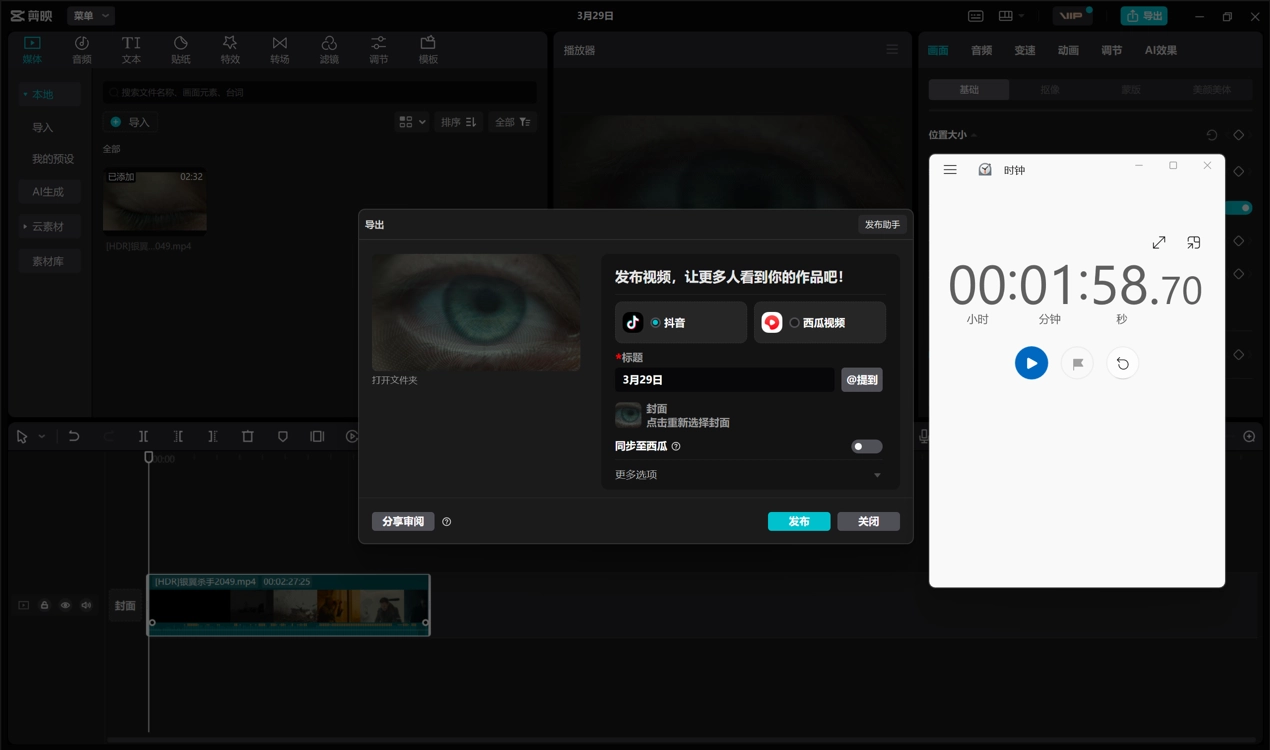Reset the stopwatch timer
This screenshot has height=750, width=1270.
(1123, 364)
